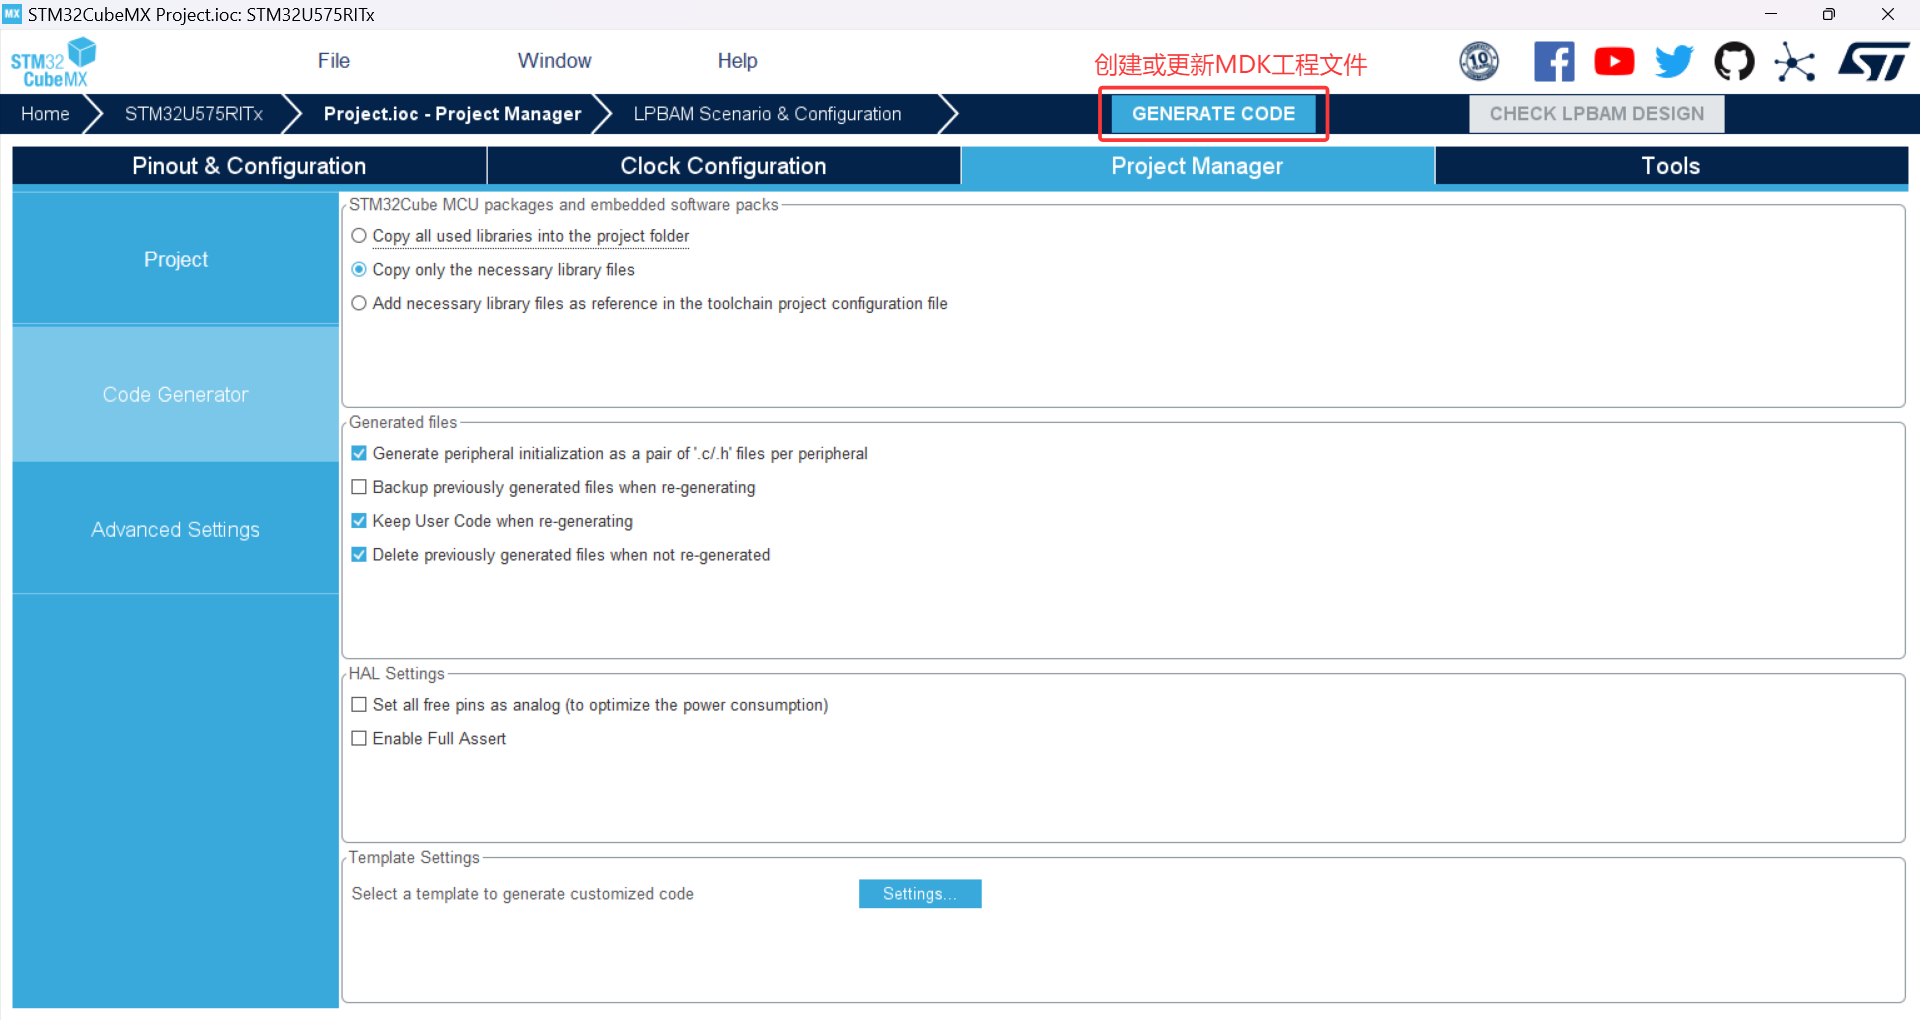Minimize the STM32CubeMX window
The image size is (1920, 1020).
[x=1771, y=14]
